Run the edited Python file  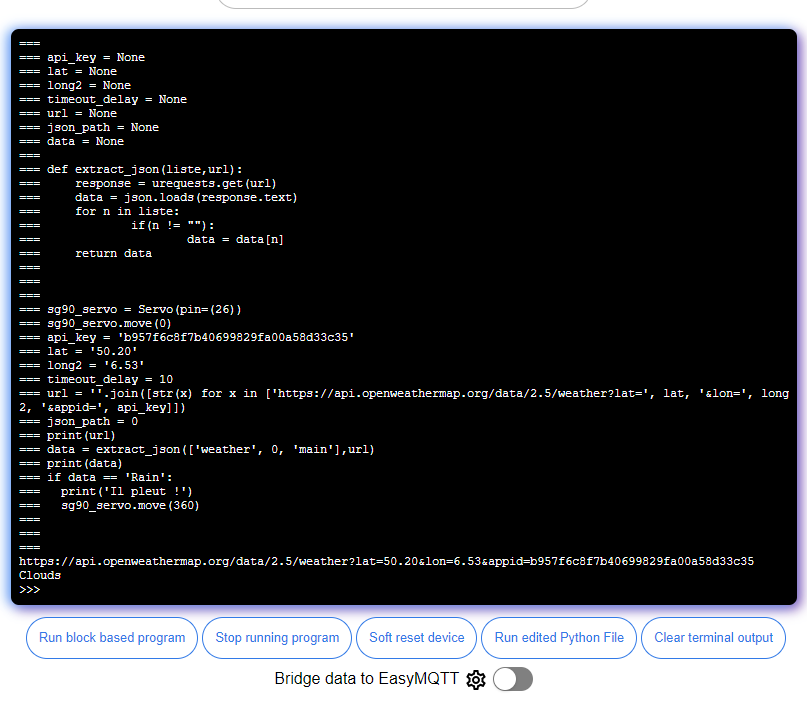(558, 638)
